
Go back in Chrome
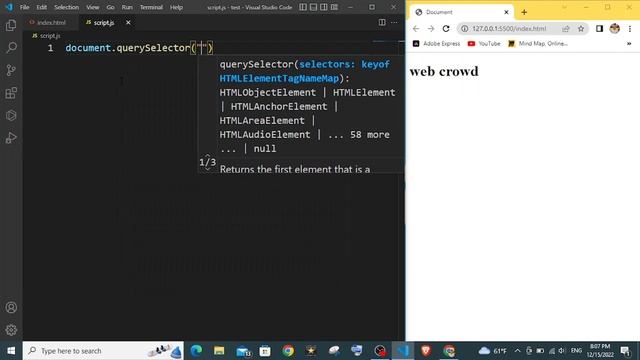(416, 29)
